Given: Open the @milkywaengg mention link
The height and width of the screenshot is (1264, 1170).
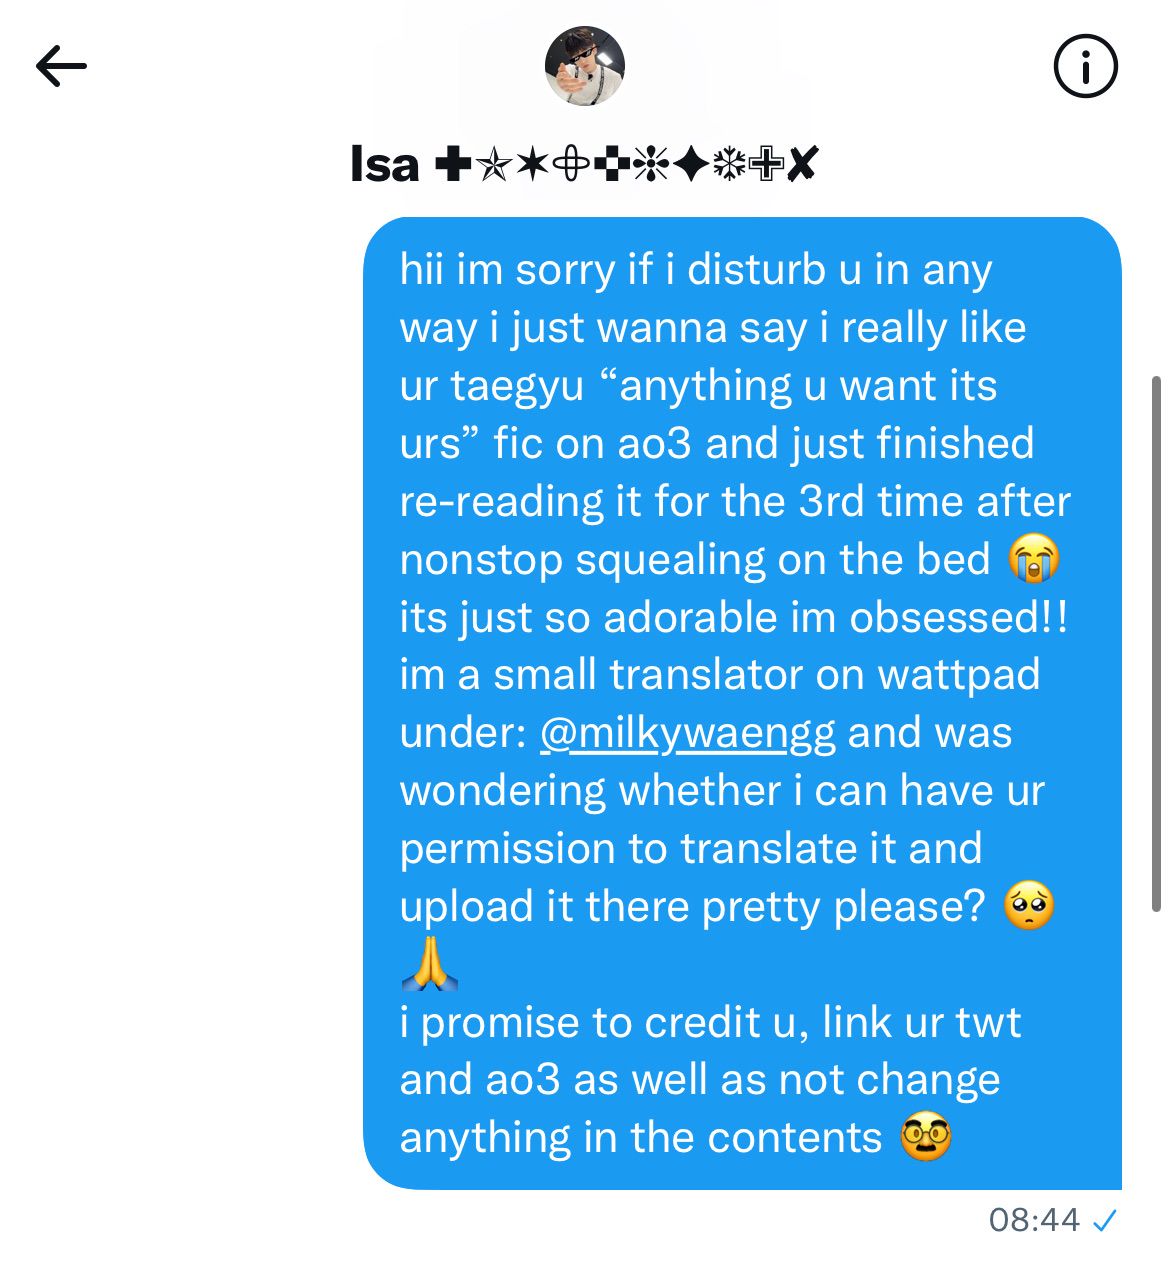Looking at the screenshot, I should 687,732.
